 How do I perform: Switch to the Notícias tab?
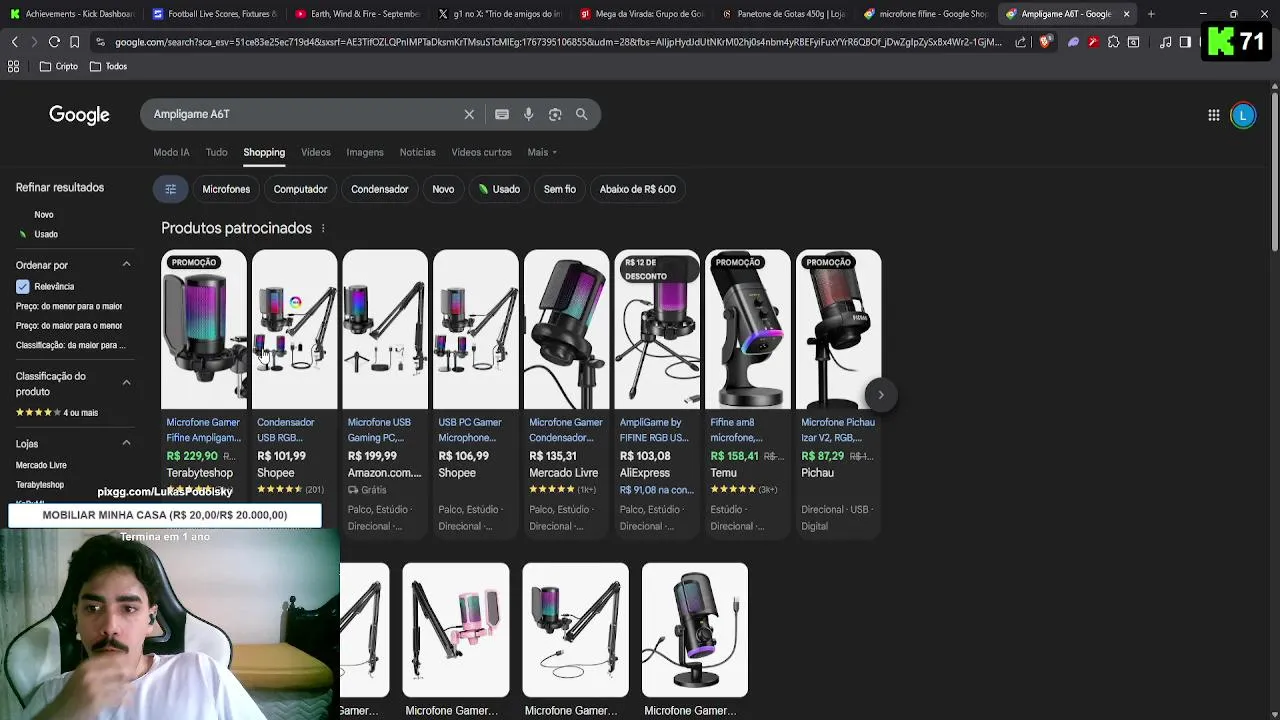(x=417, y=152)
